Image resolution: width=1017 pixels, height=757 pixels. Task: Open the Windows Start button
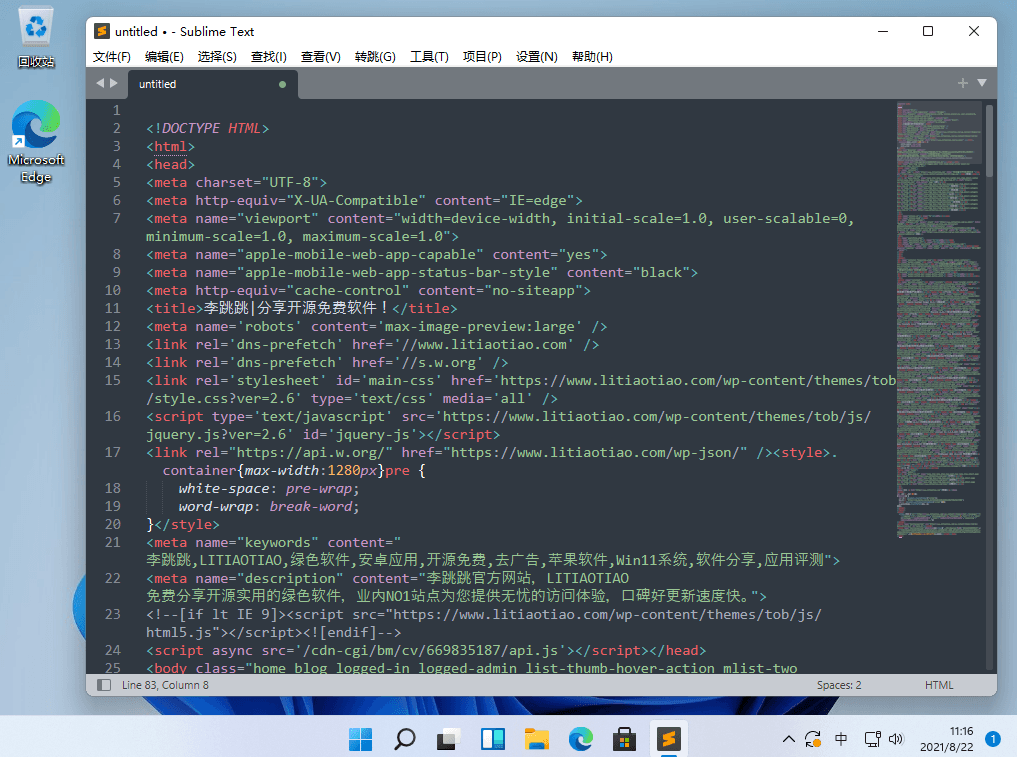pos(361,739)
